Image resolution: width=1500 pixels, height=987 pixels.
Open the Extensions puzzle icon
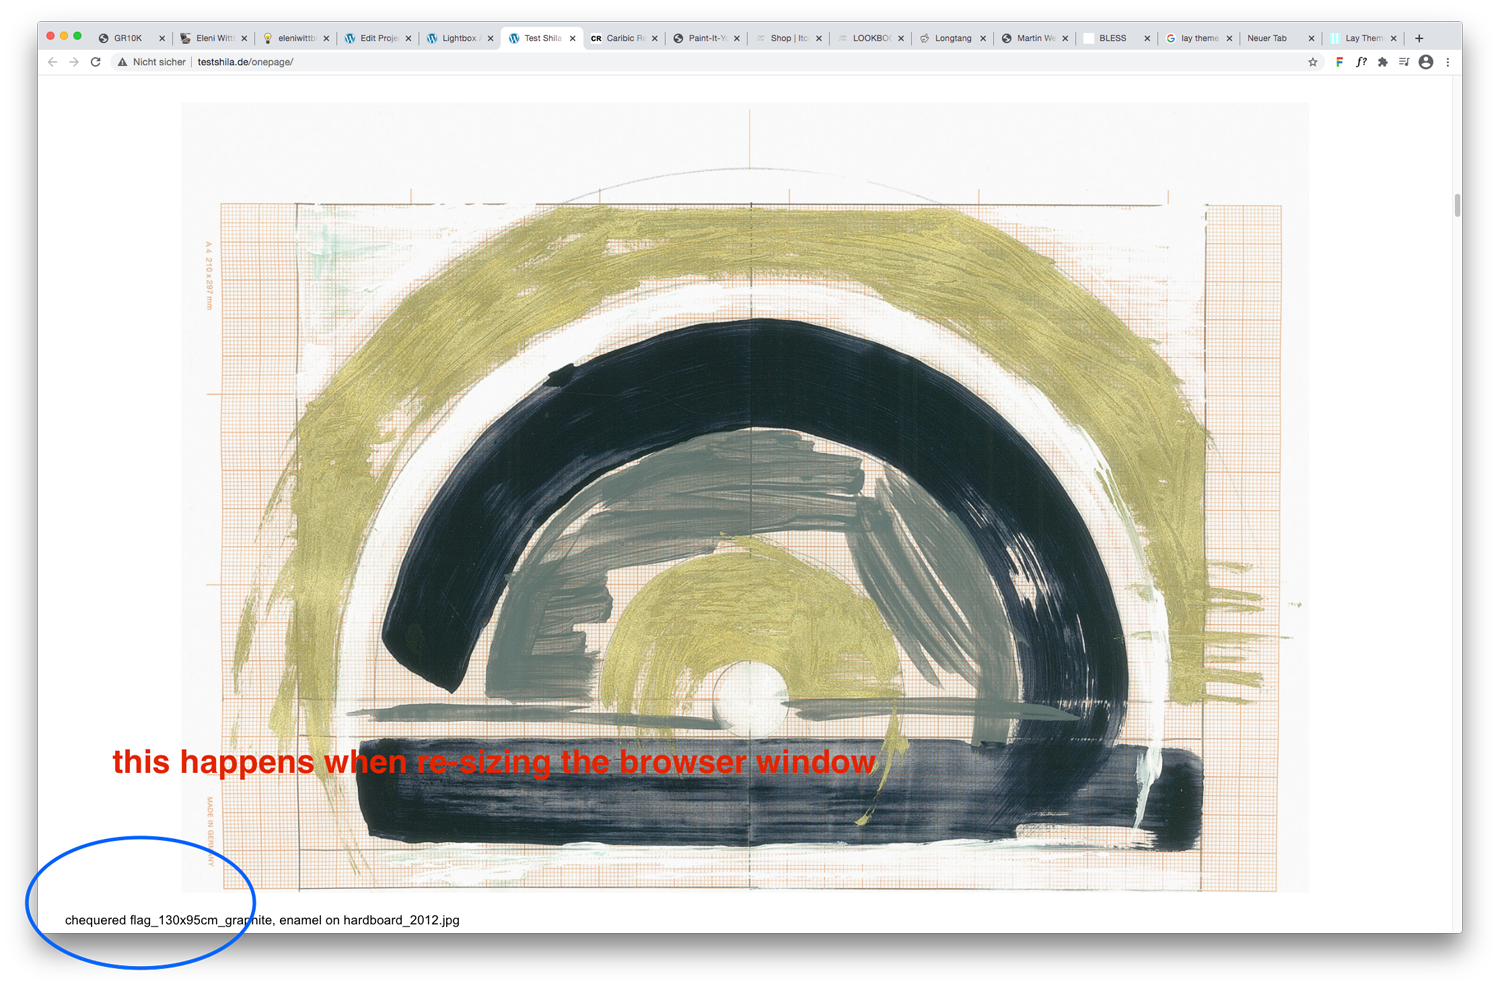pos(1383,62)
